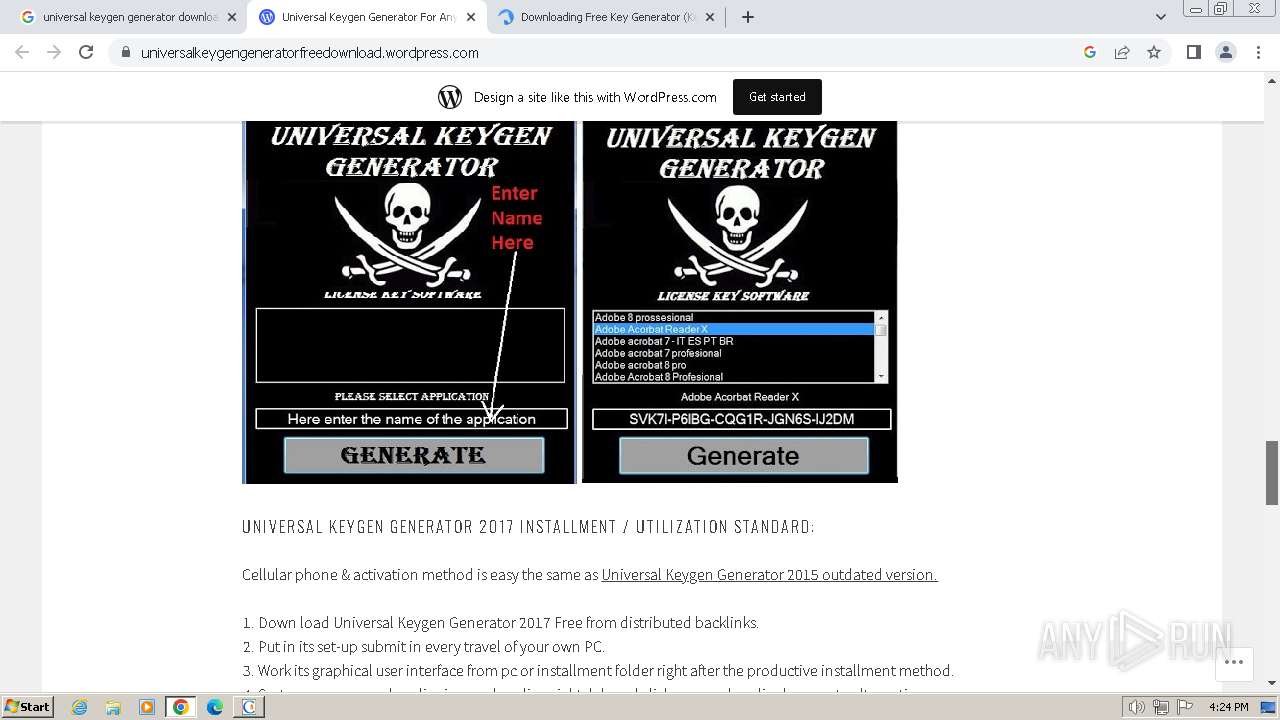The image size is (1280, 720).
Task: Close the universal keygen generator download tab
Action: [232, 17]
